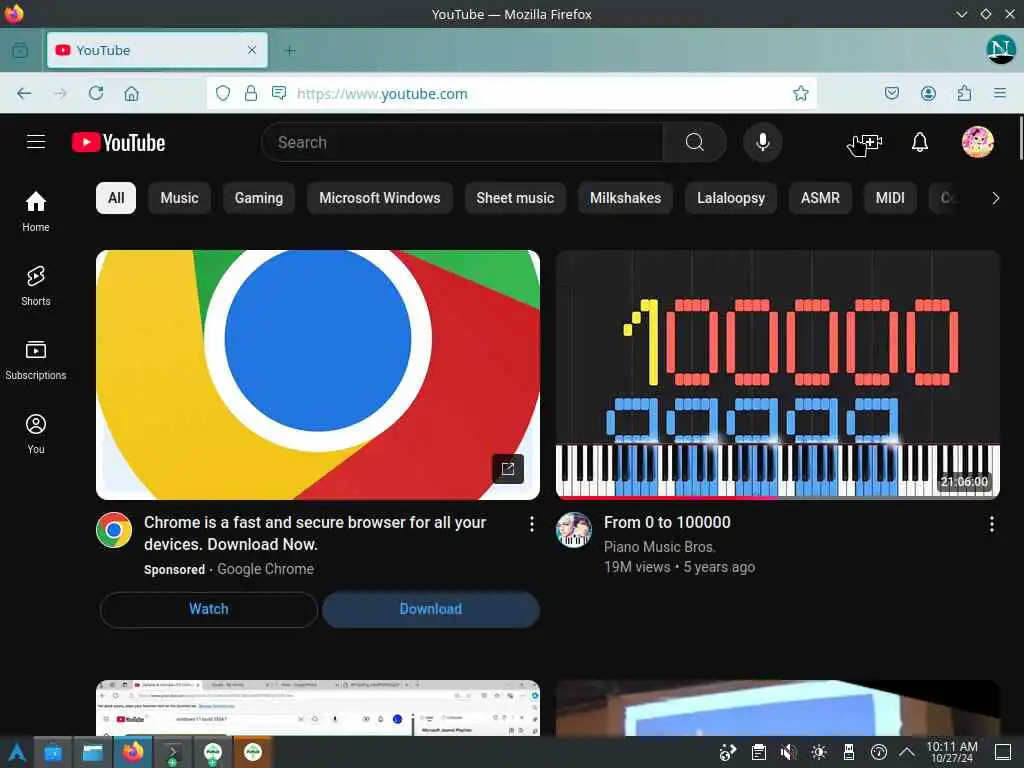Open Piano Music Bros. channel name link
The height and width of the screenshot is (768, 1024).
(x=660, y=547)
